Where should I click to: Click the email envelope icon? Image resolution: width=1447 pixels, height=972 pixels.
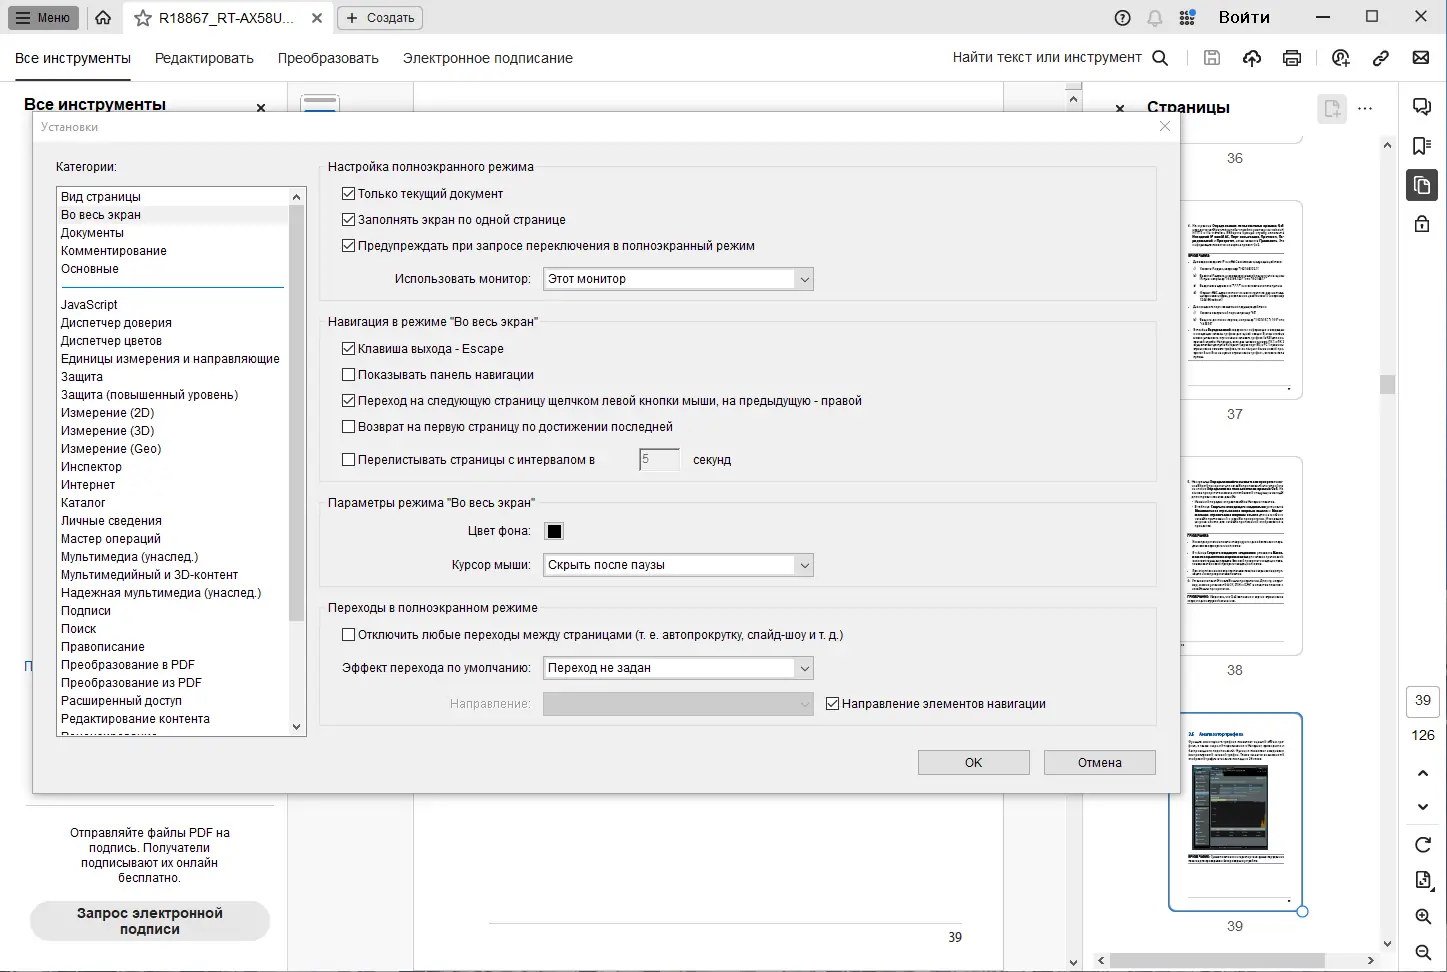tap(1421, 58)
